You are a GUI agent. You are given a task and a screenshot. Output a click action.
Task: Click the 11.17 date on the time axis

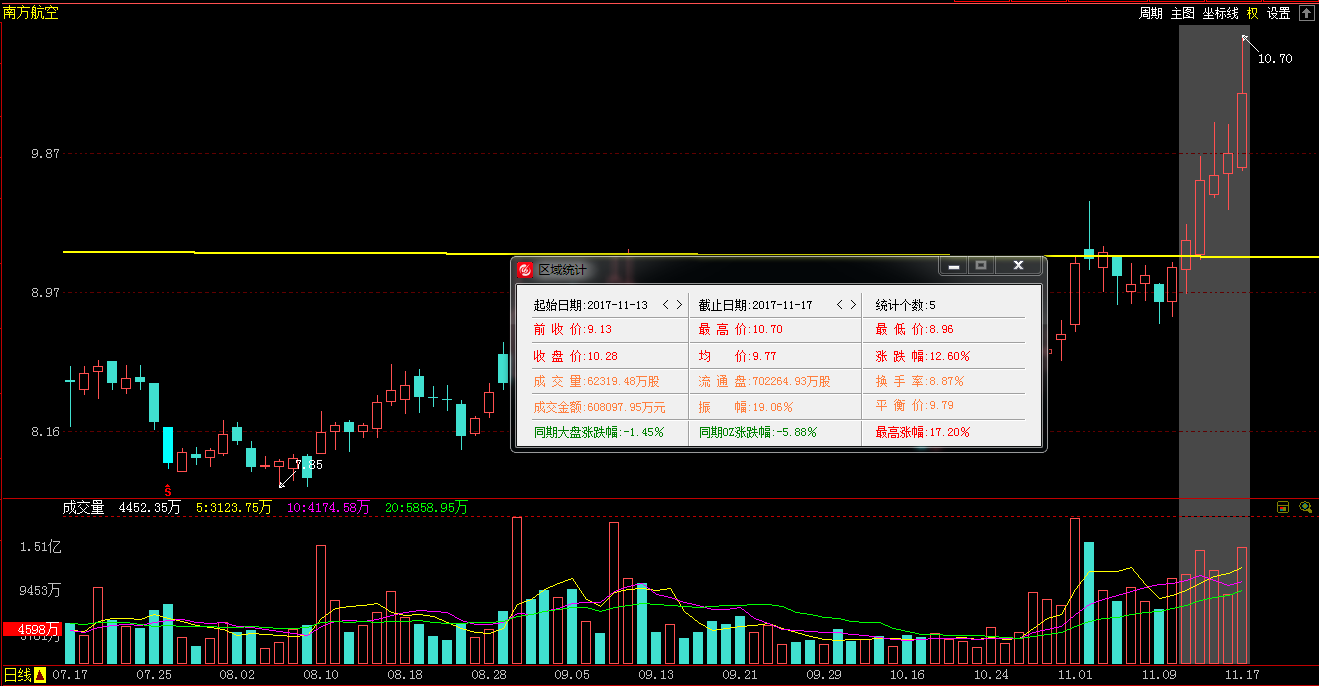[x=1243, y=676]
